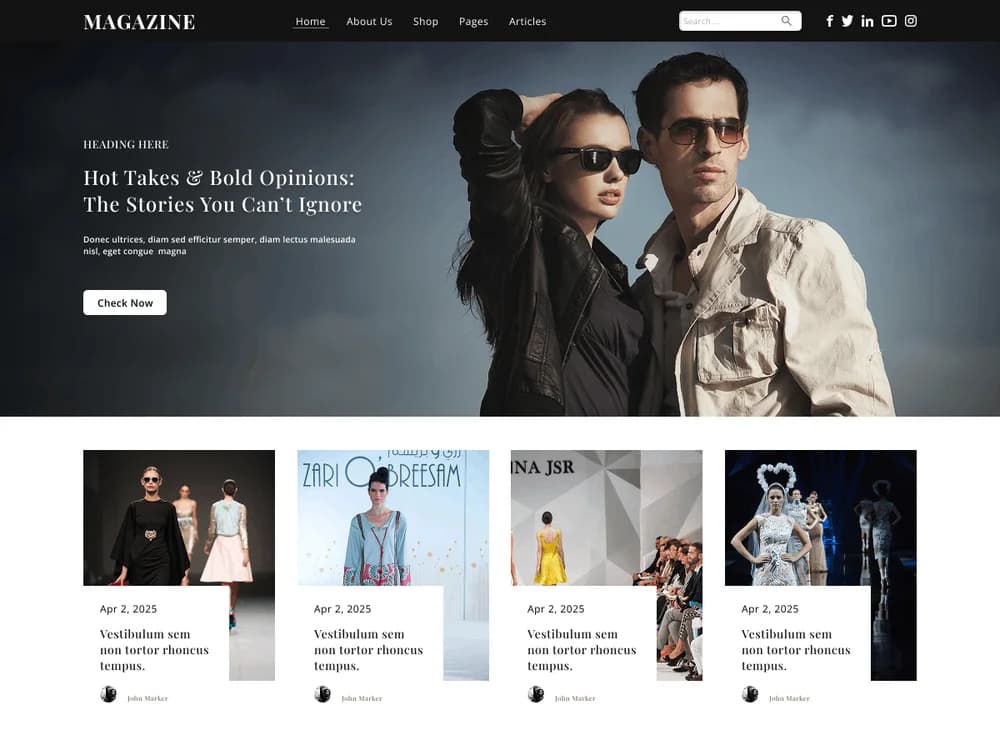Navigate to the Home menu item

[x=310, y=20]
